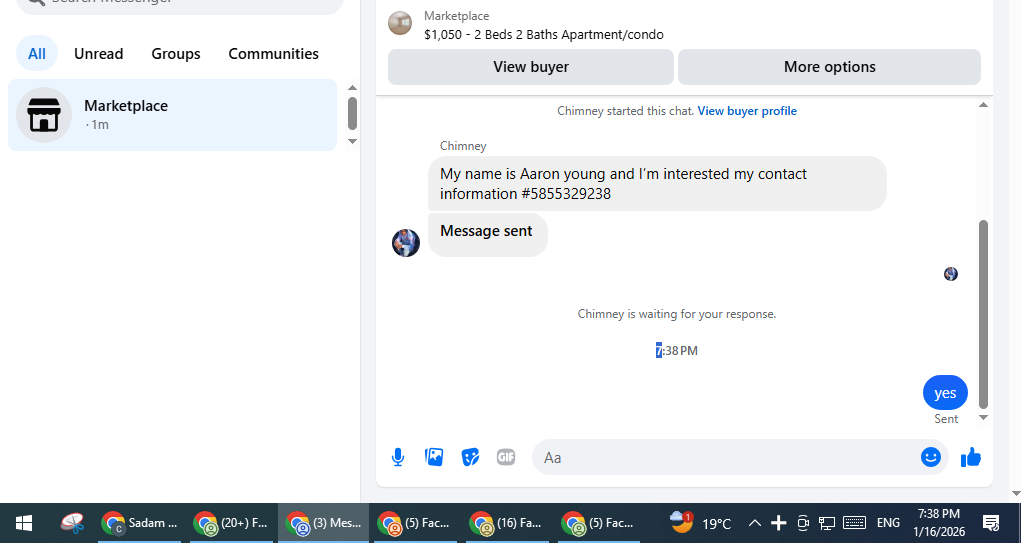Select the Groups filter tab
Image resolution: width=1021 pixels, height=543 pixels.
pyautogui.click(x=176, y=53)
